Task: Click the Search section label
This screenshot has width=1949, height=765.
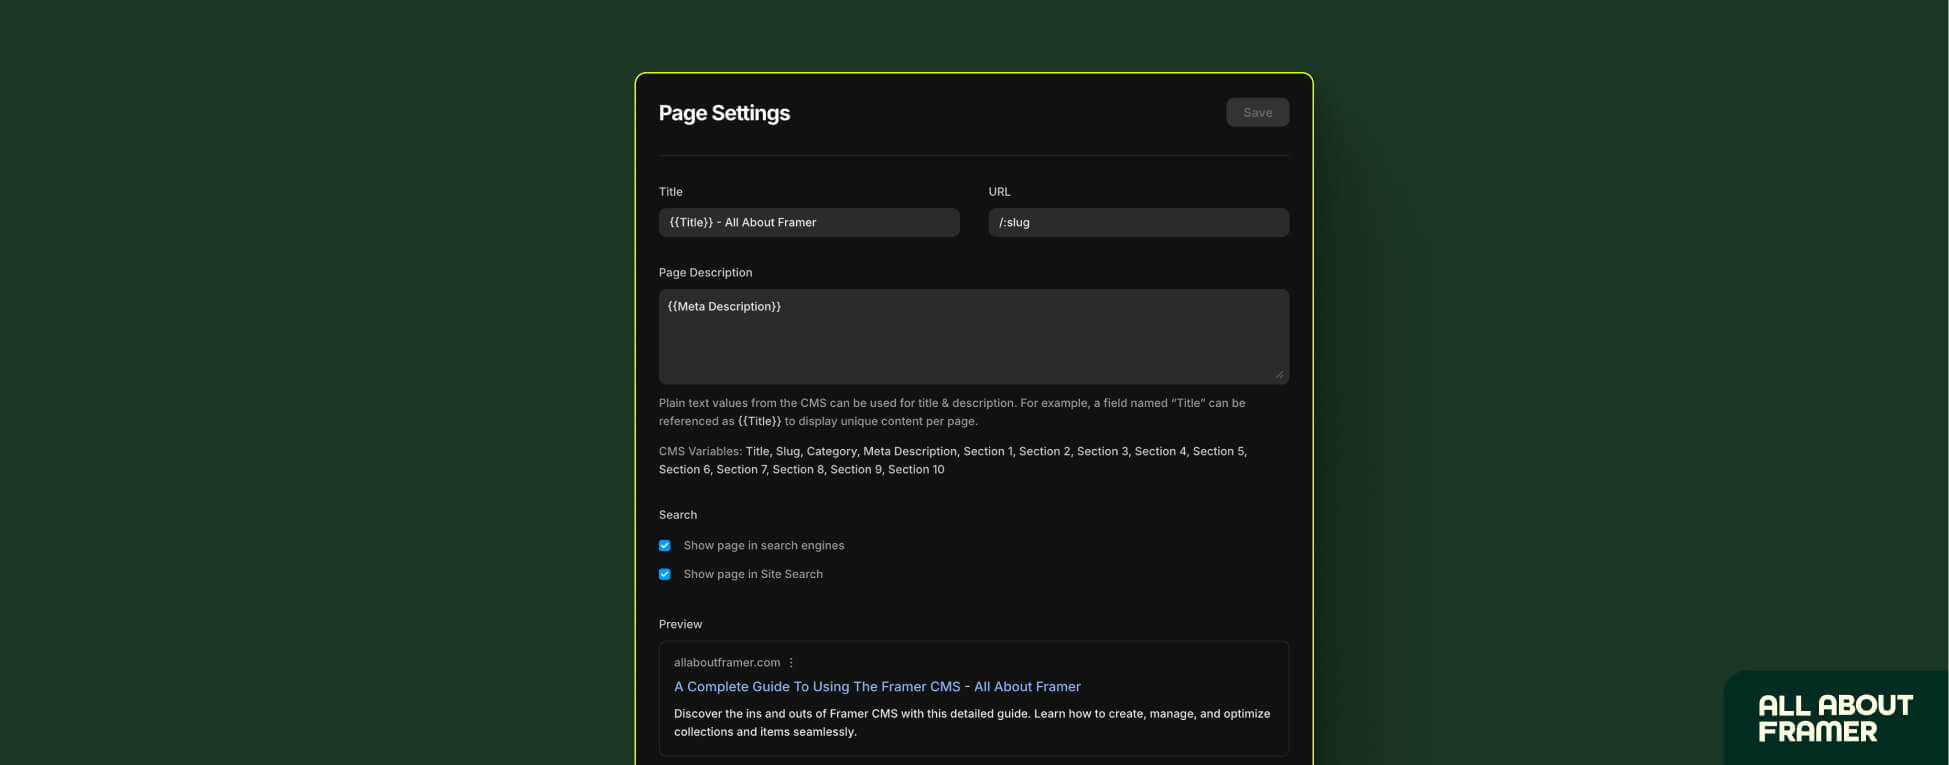Action: tap(678, 515)
